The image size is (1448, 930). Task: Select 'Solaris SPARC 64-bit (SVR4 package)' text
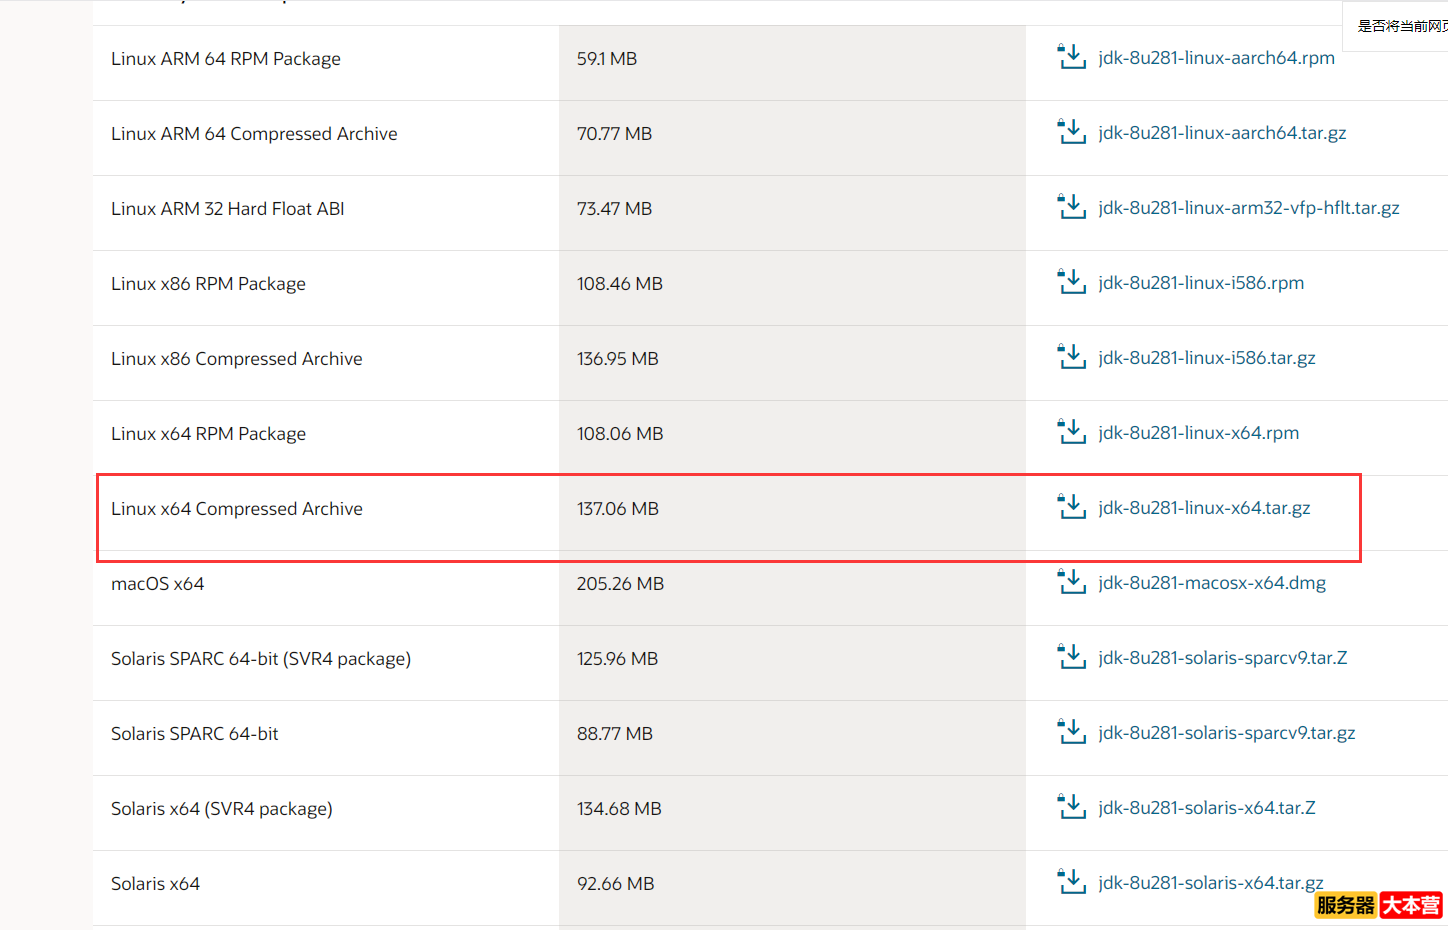pos(261,659)
